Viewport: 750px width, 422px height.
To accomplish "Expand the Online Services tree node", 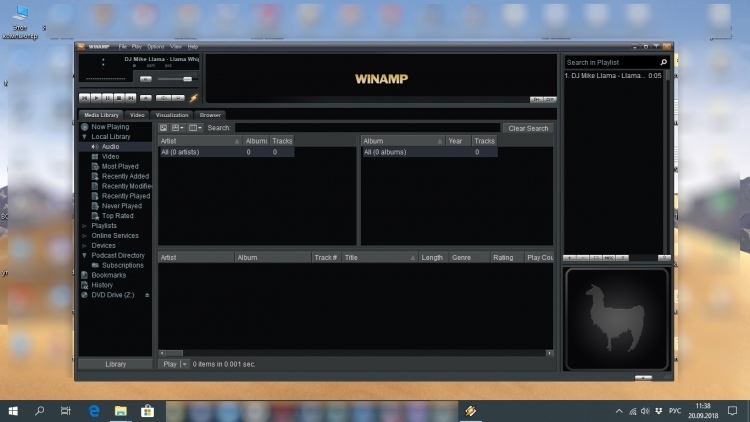I will point(84,236).
